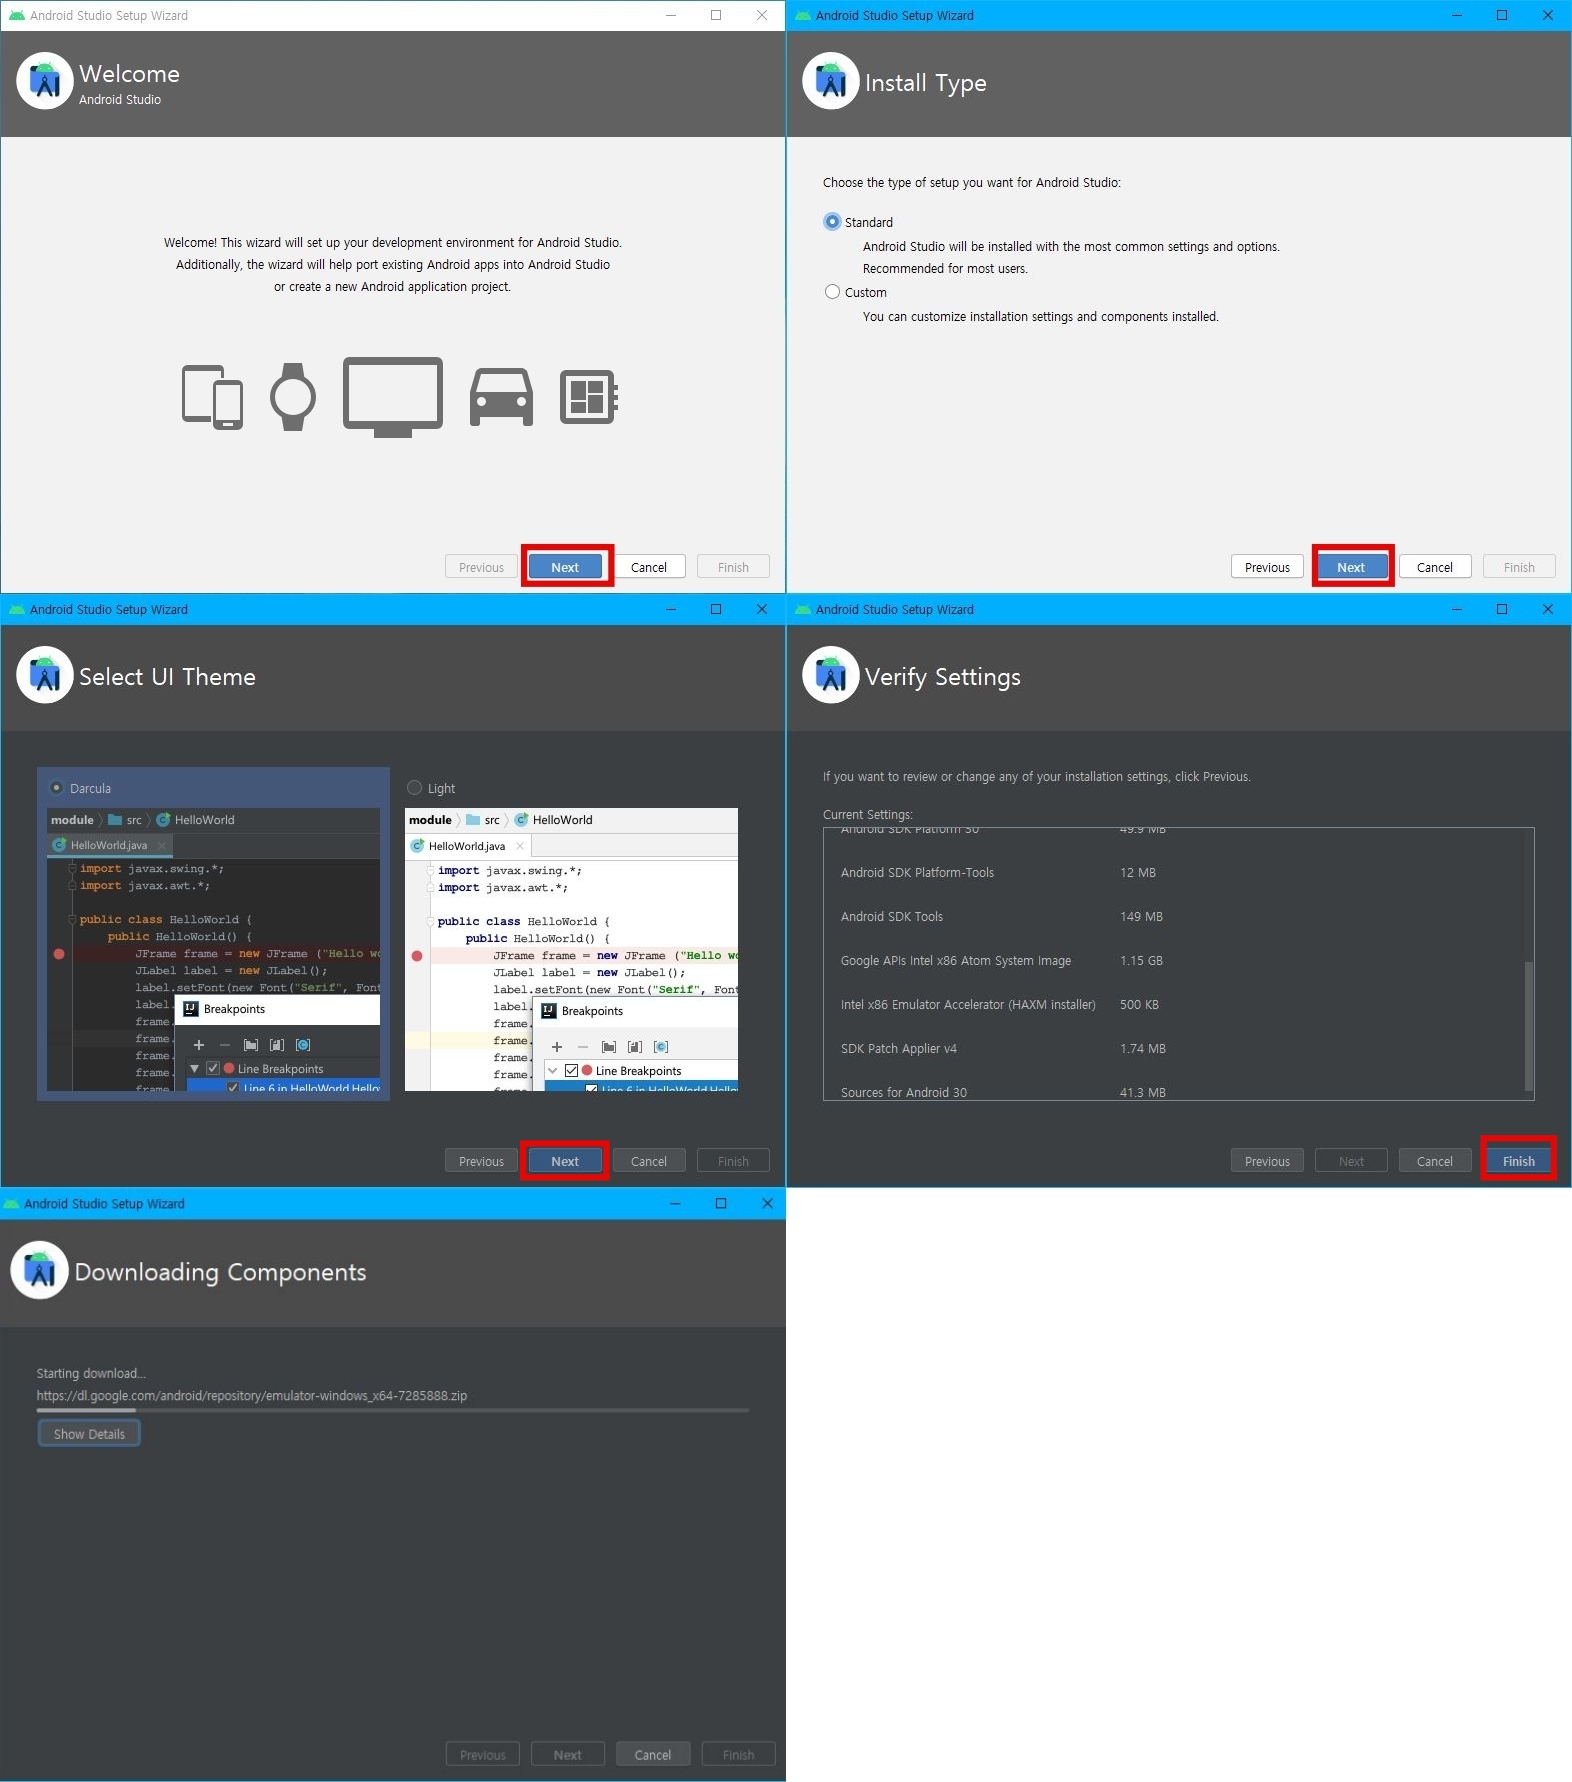Toggle Line Breakpoints checkbox in Darcula preview
Screen dimensions: 1572x1782
(x=213, y=1069)
